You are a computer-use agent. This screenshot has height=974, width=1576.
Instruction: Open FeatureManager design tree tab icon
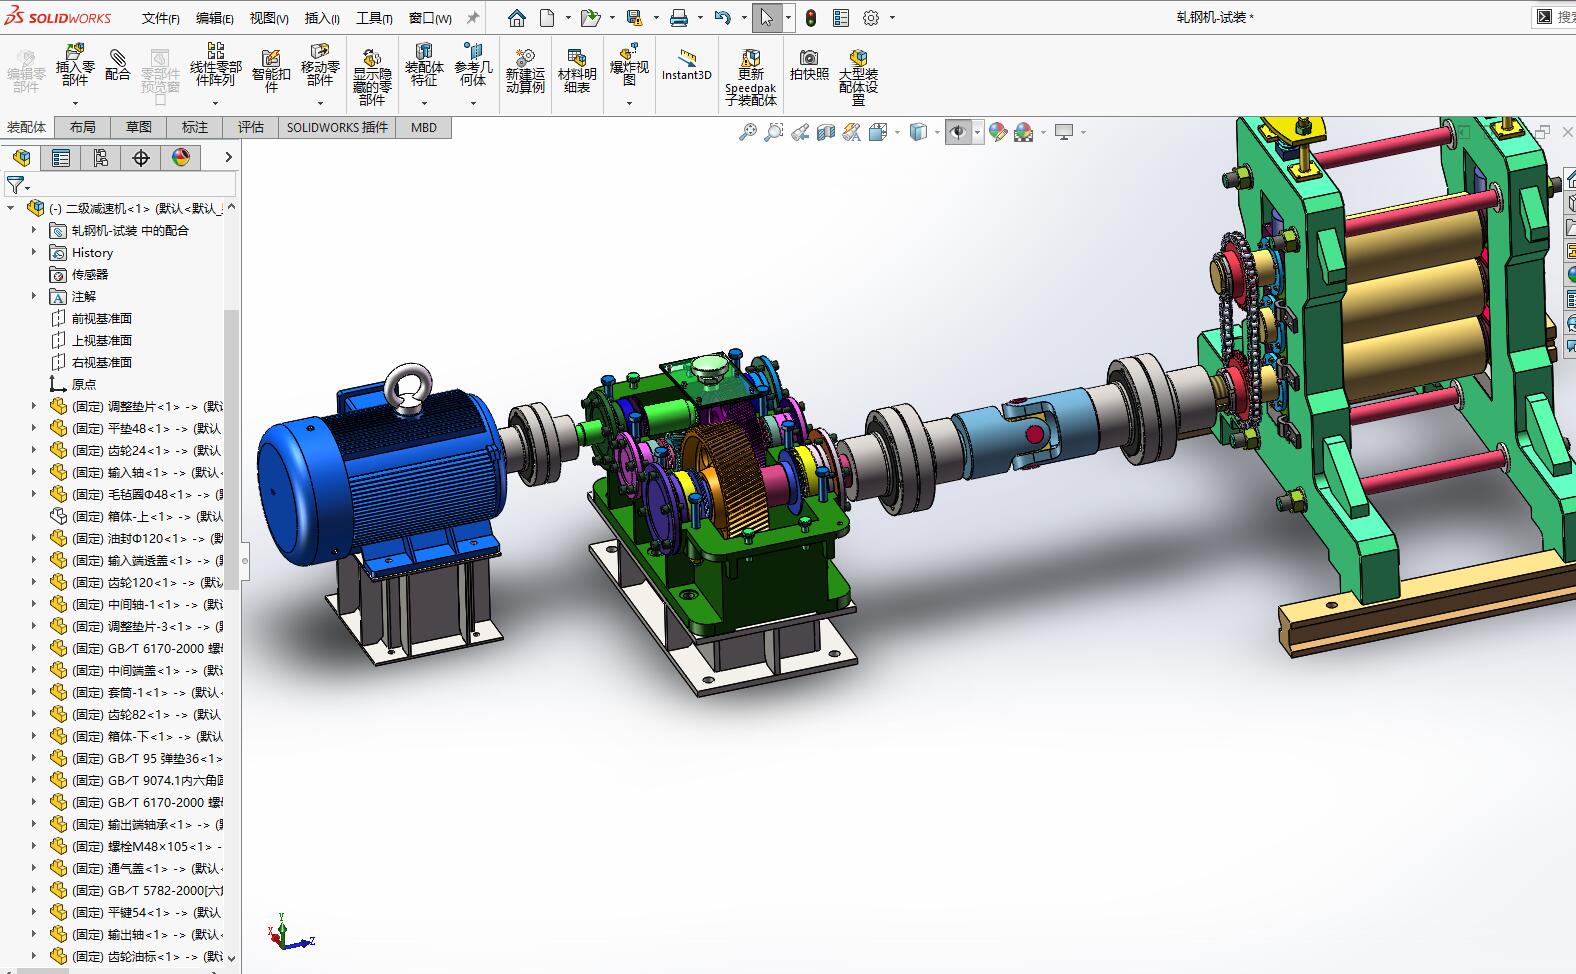click(21, 158)
